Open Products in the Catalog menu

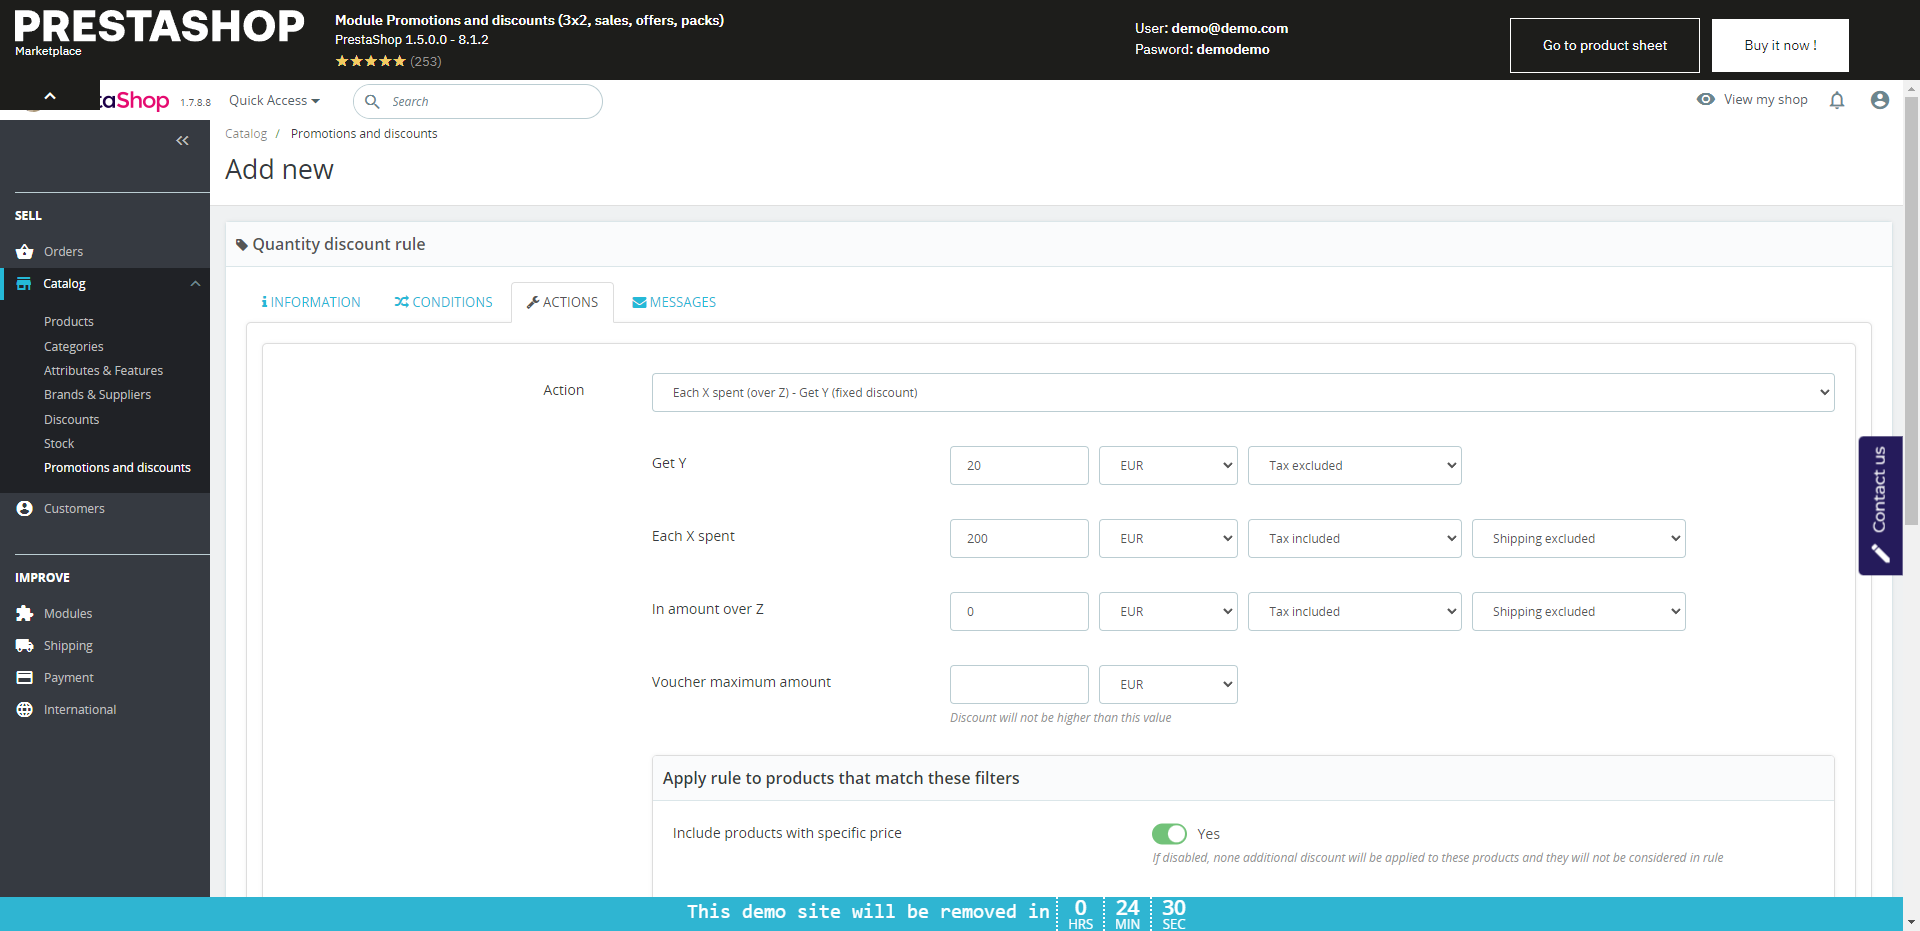tap(69, 322)
